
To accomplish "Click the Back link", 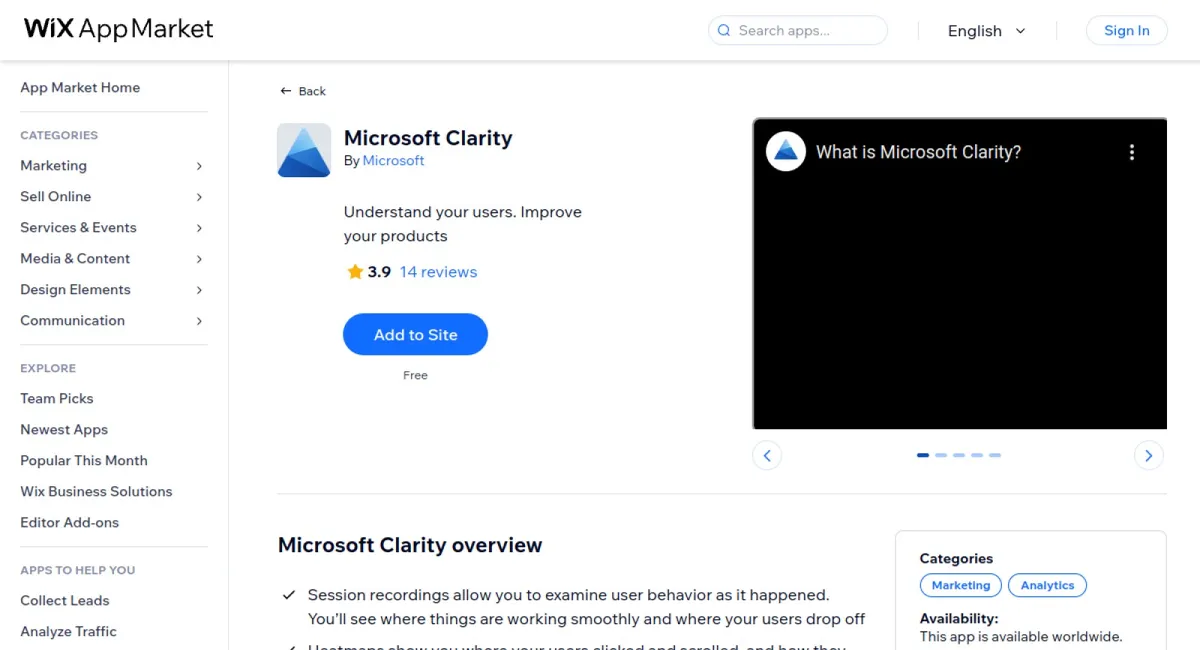I will coord(303,91).
